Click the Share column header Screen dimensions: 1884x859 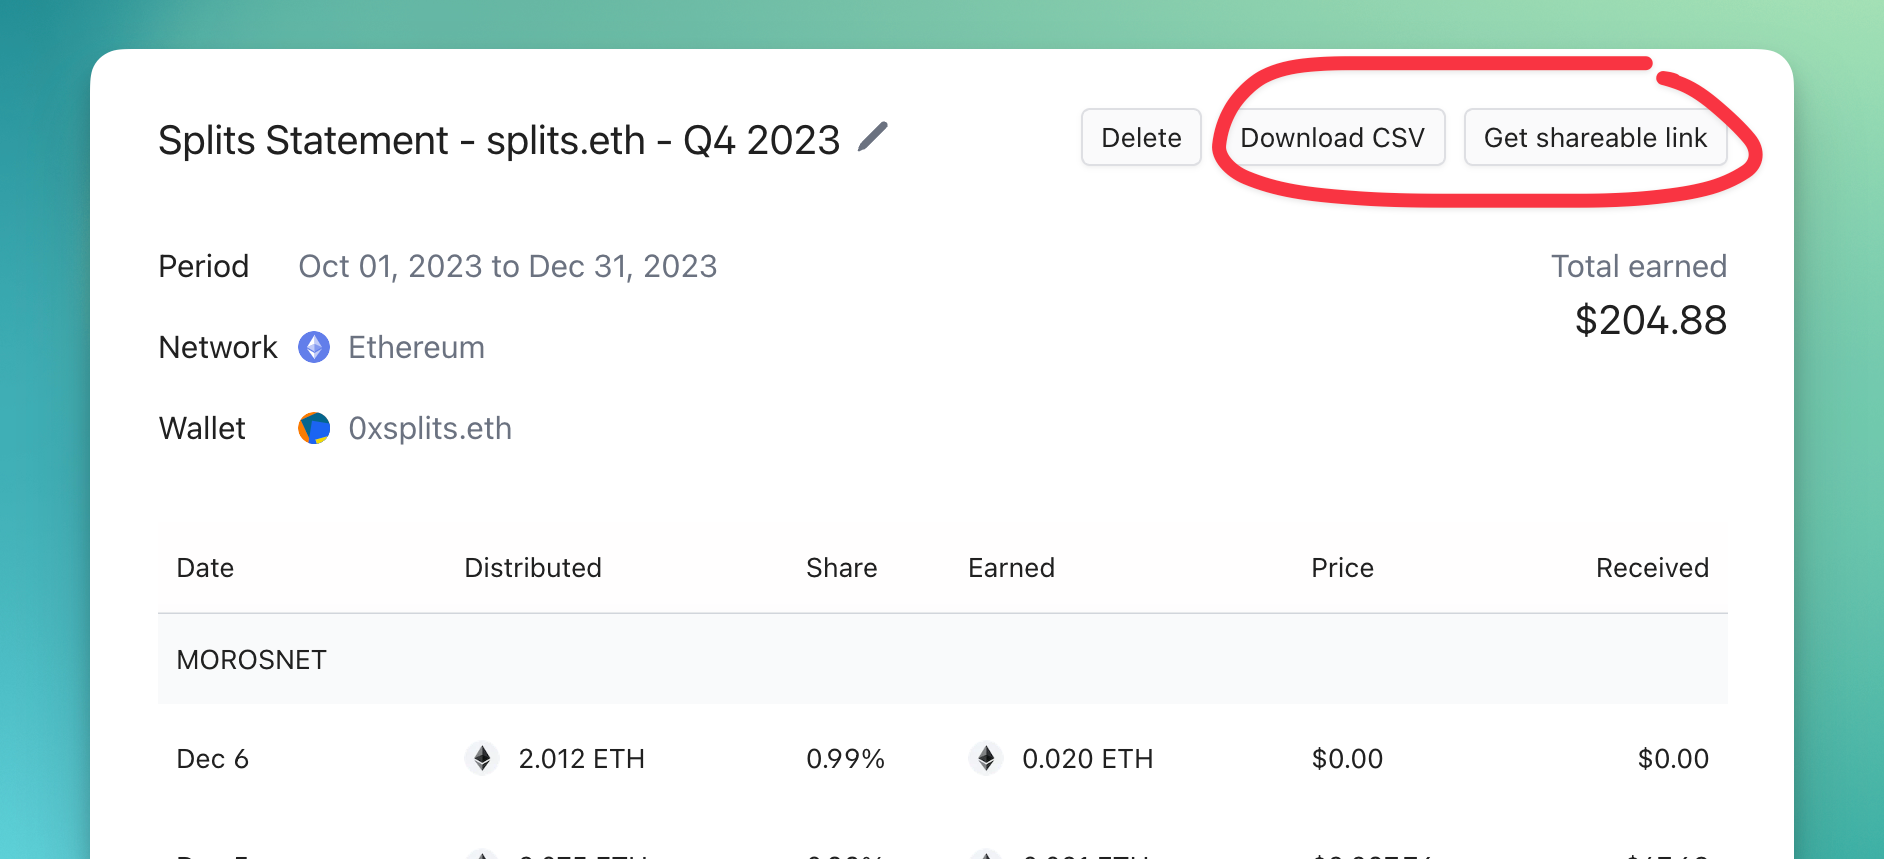tap(841, 568)
